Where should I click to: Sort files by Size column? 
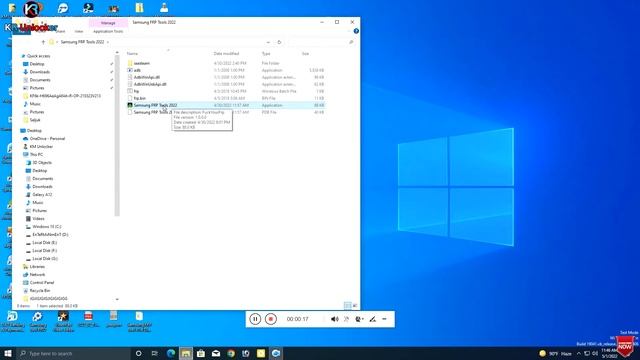[x=305, y=53]
